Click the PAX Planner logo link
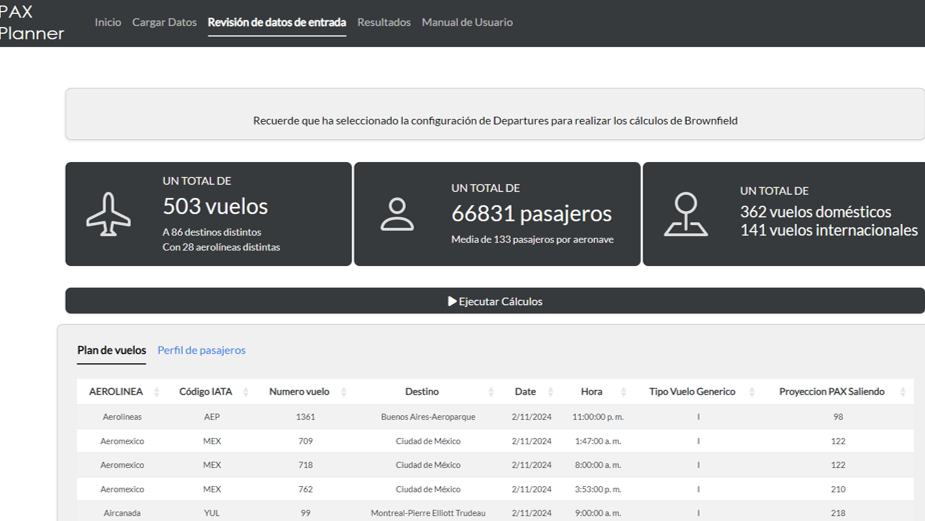The width and height of the screenshot is (925, 521). click(30, 22)
